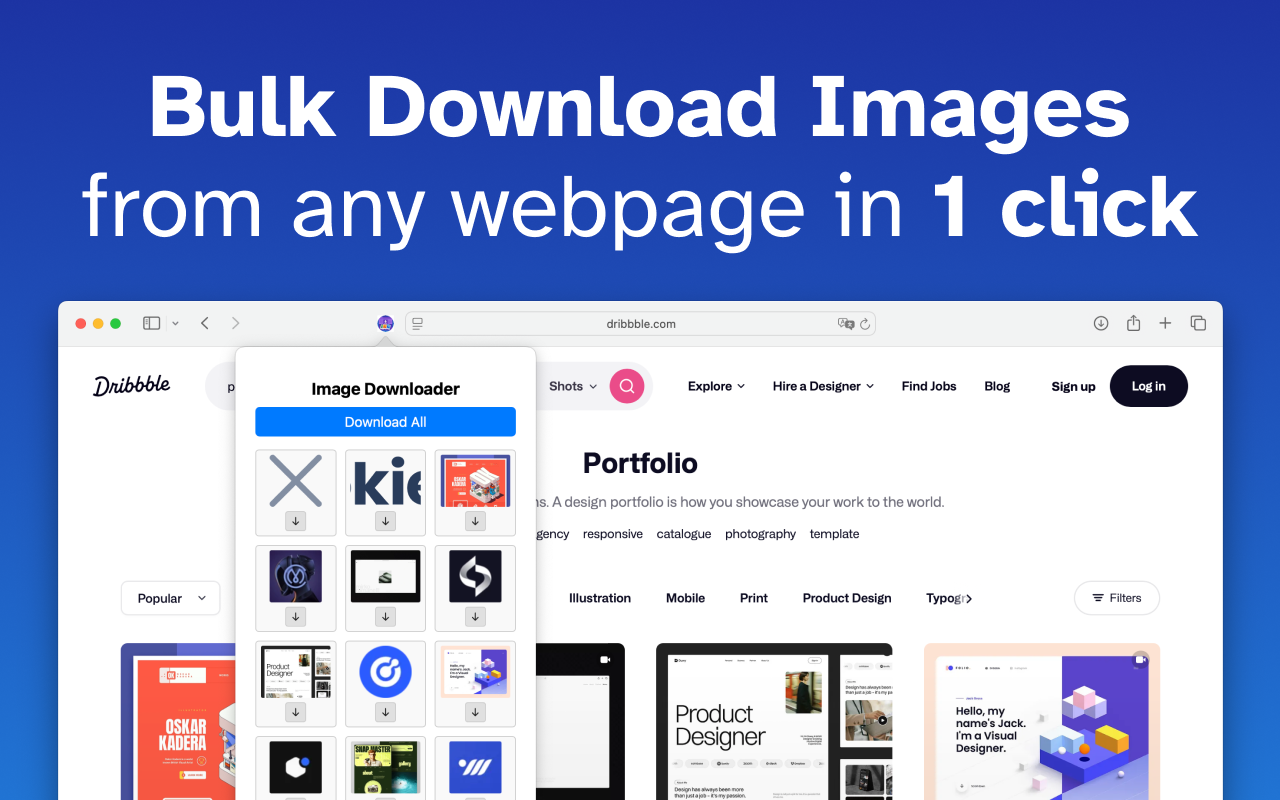Switch to the Illustration category
This screenshot has height=800, width=1280.
point(600,598)
